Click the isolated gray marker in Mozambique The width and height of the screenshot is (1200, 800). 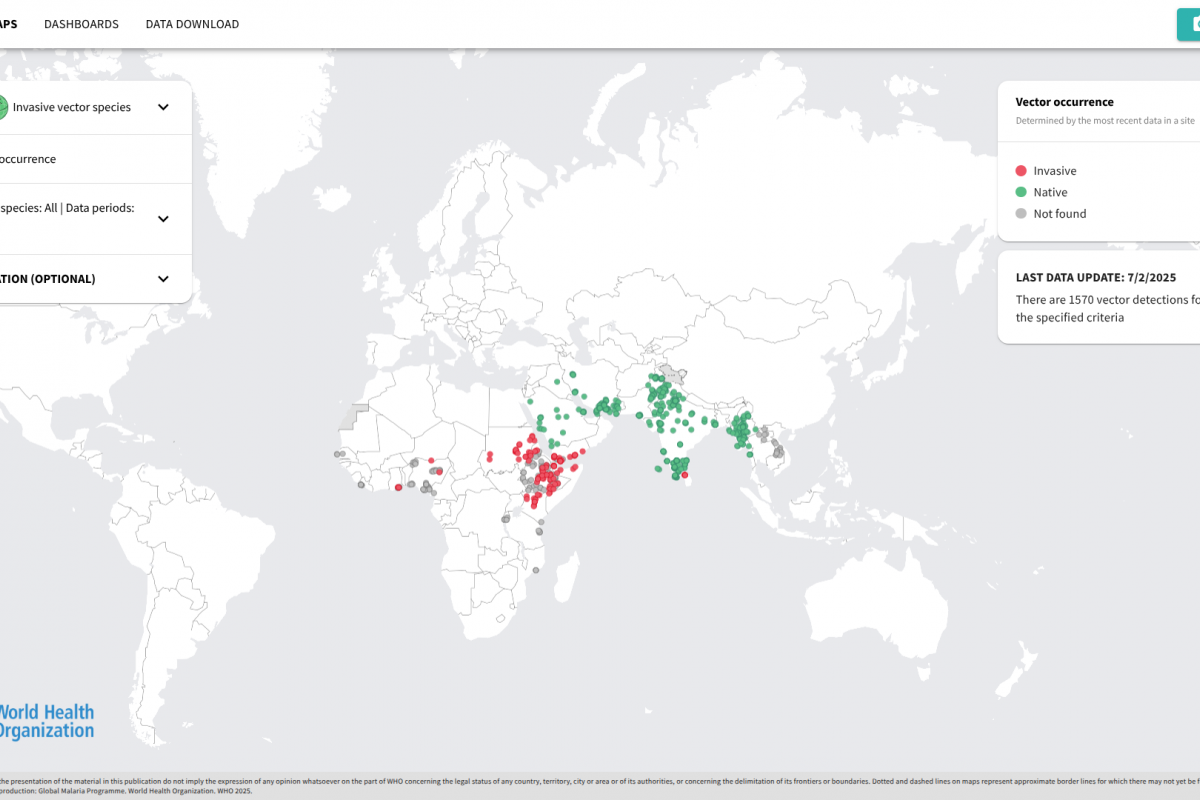536,570
